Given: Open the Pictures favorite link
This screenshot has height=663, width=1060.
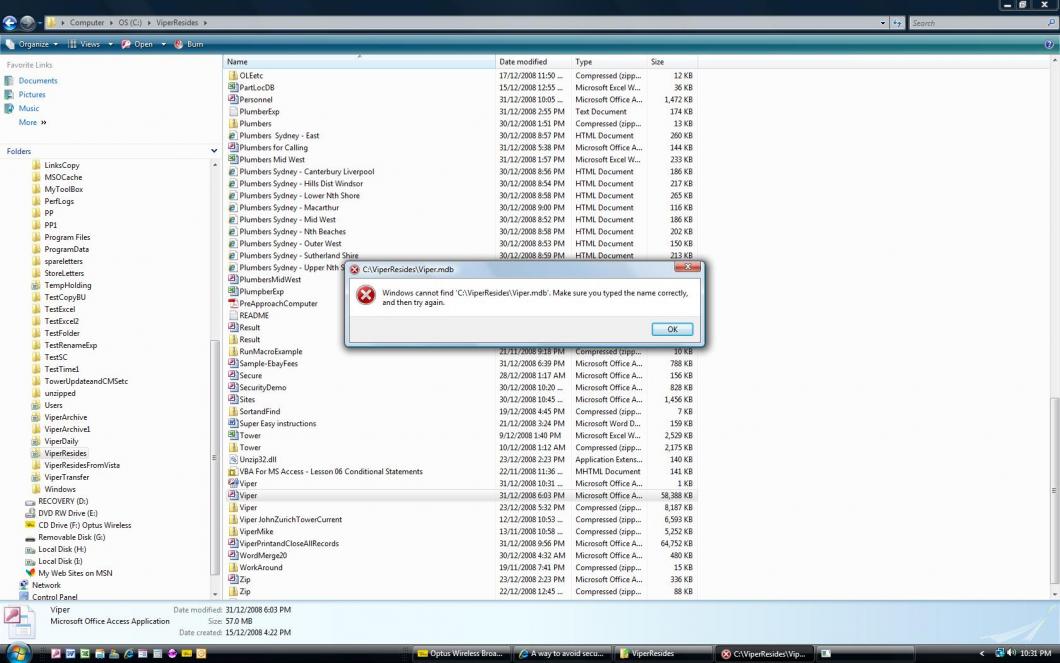Looking at the screenshot, I should [32, 95].
